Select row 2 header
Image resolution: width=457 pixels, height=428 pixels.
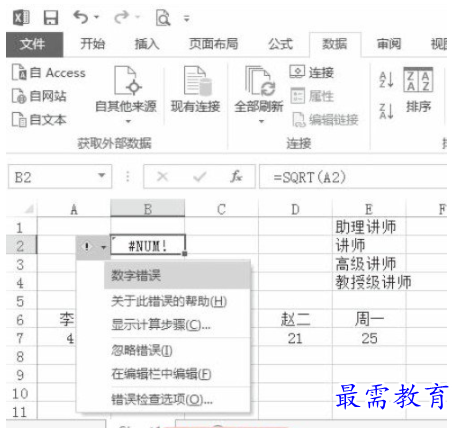(20, 246)
